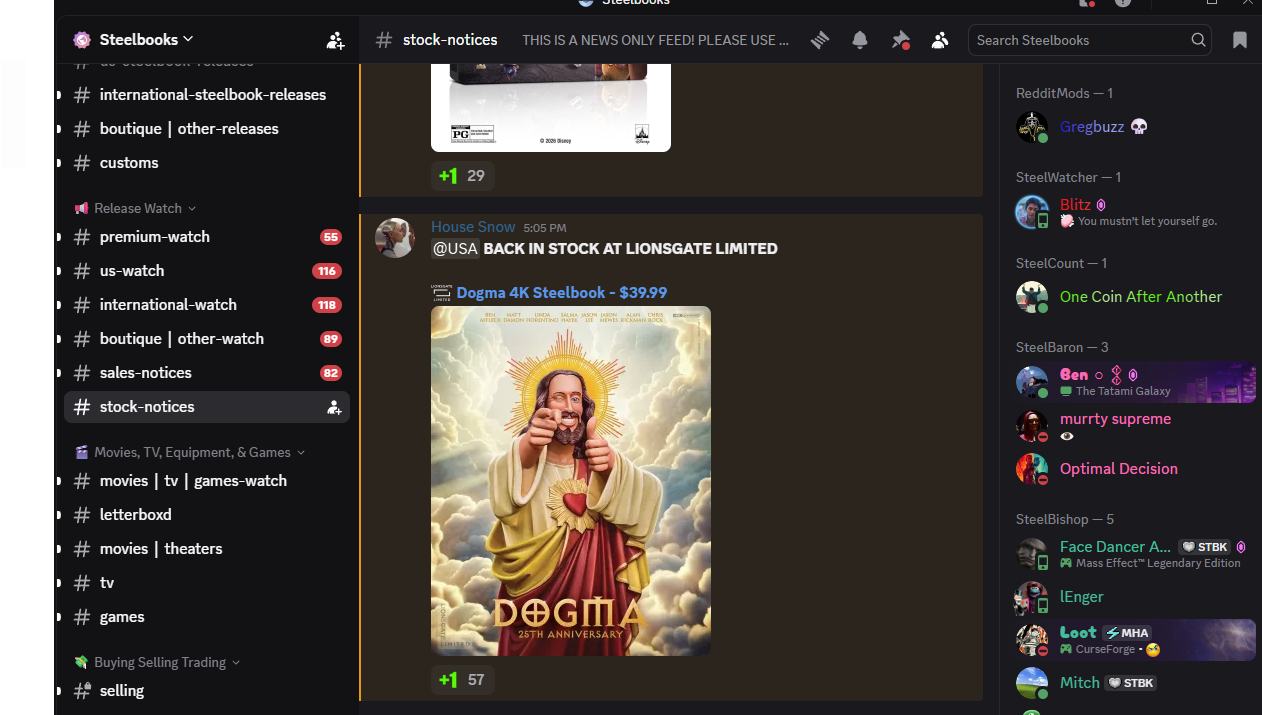Click the House Snow username
This screenshot has height=715, width=1262.
(473, 227)
